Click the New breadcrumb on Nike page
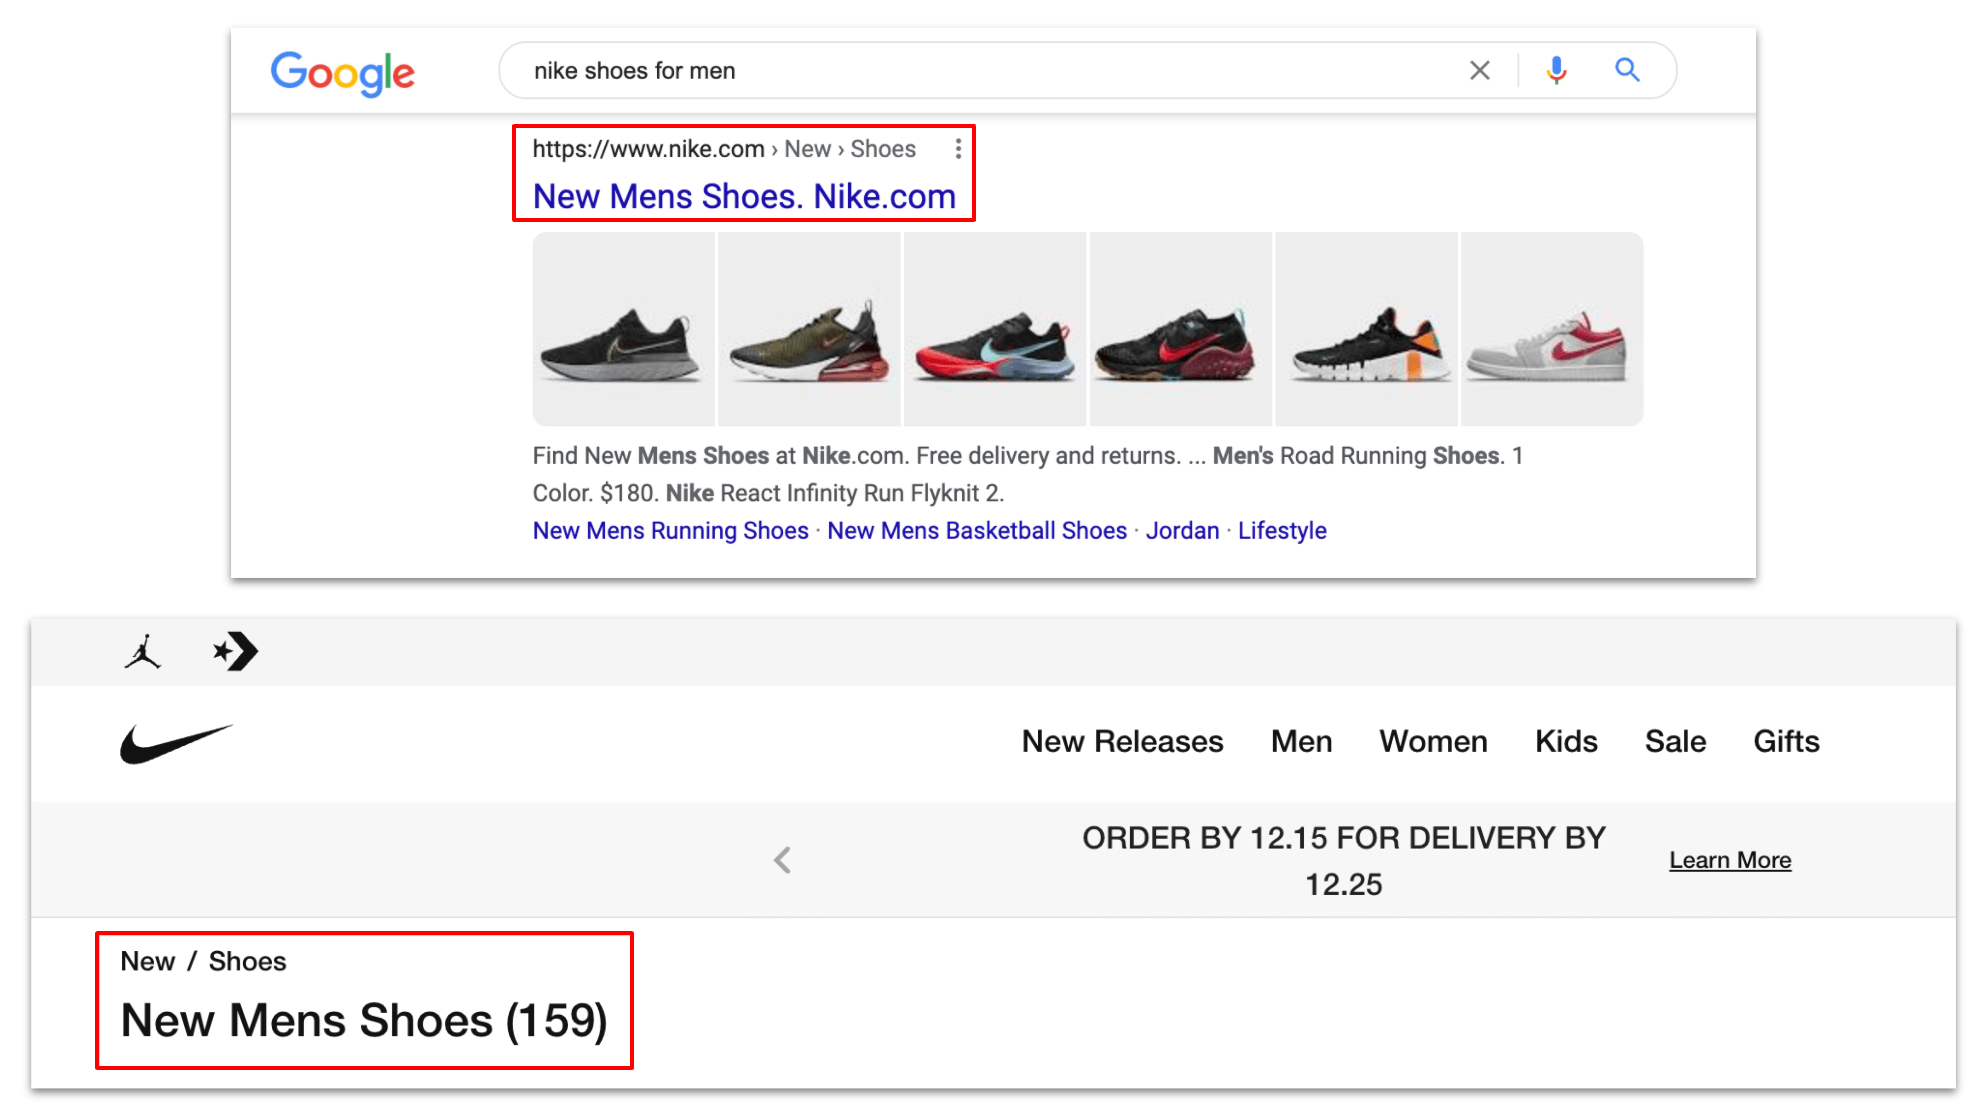The height and width of the screenshot is (1116, 1988). (147, 961)
